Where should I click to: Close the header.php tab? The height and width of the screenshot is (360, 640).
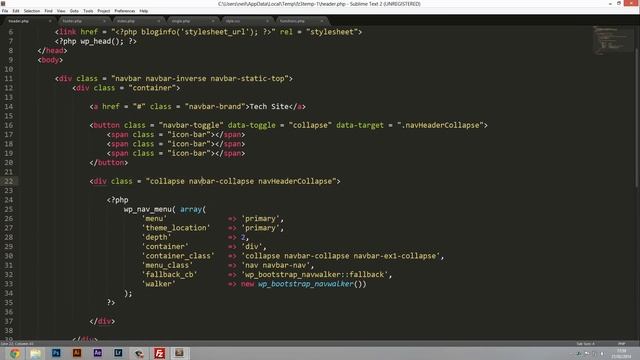pos(50,21)
